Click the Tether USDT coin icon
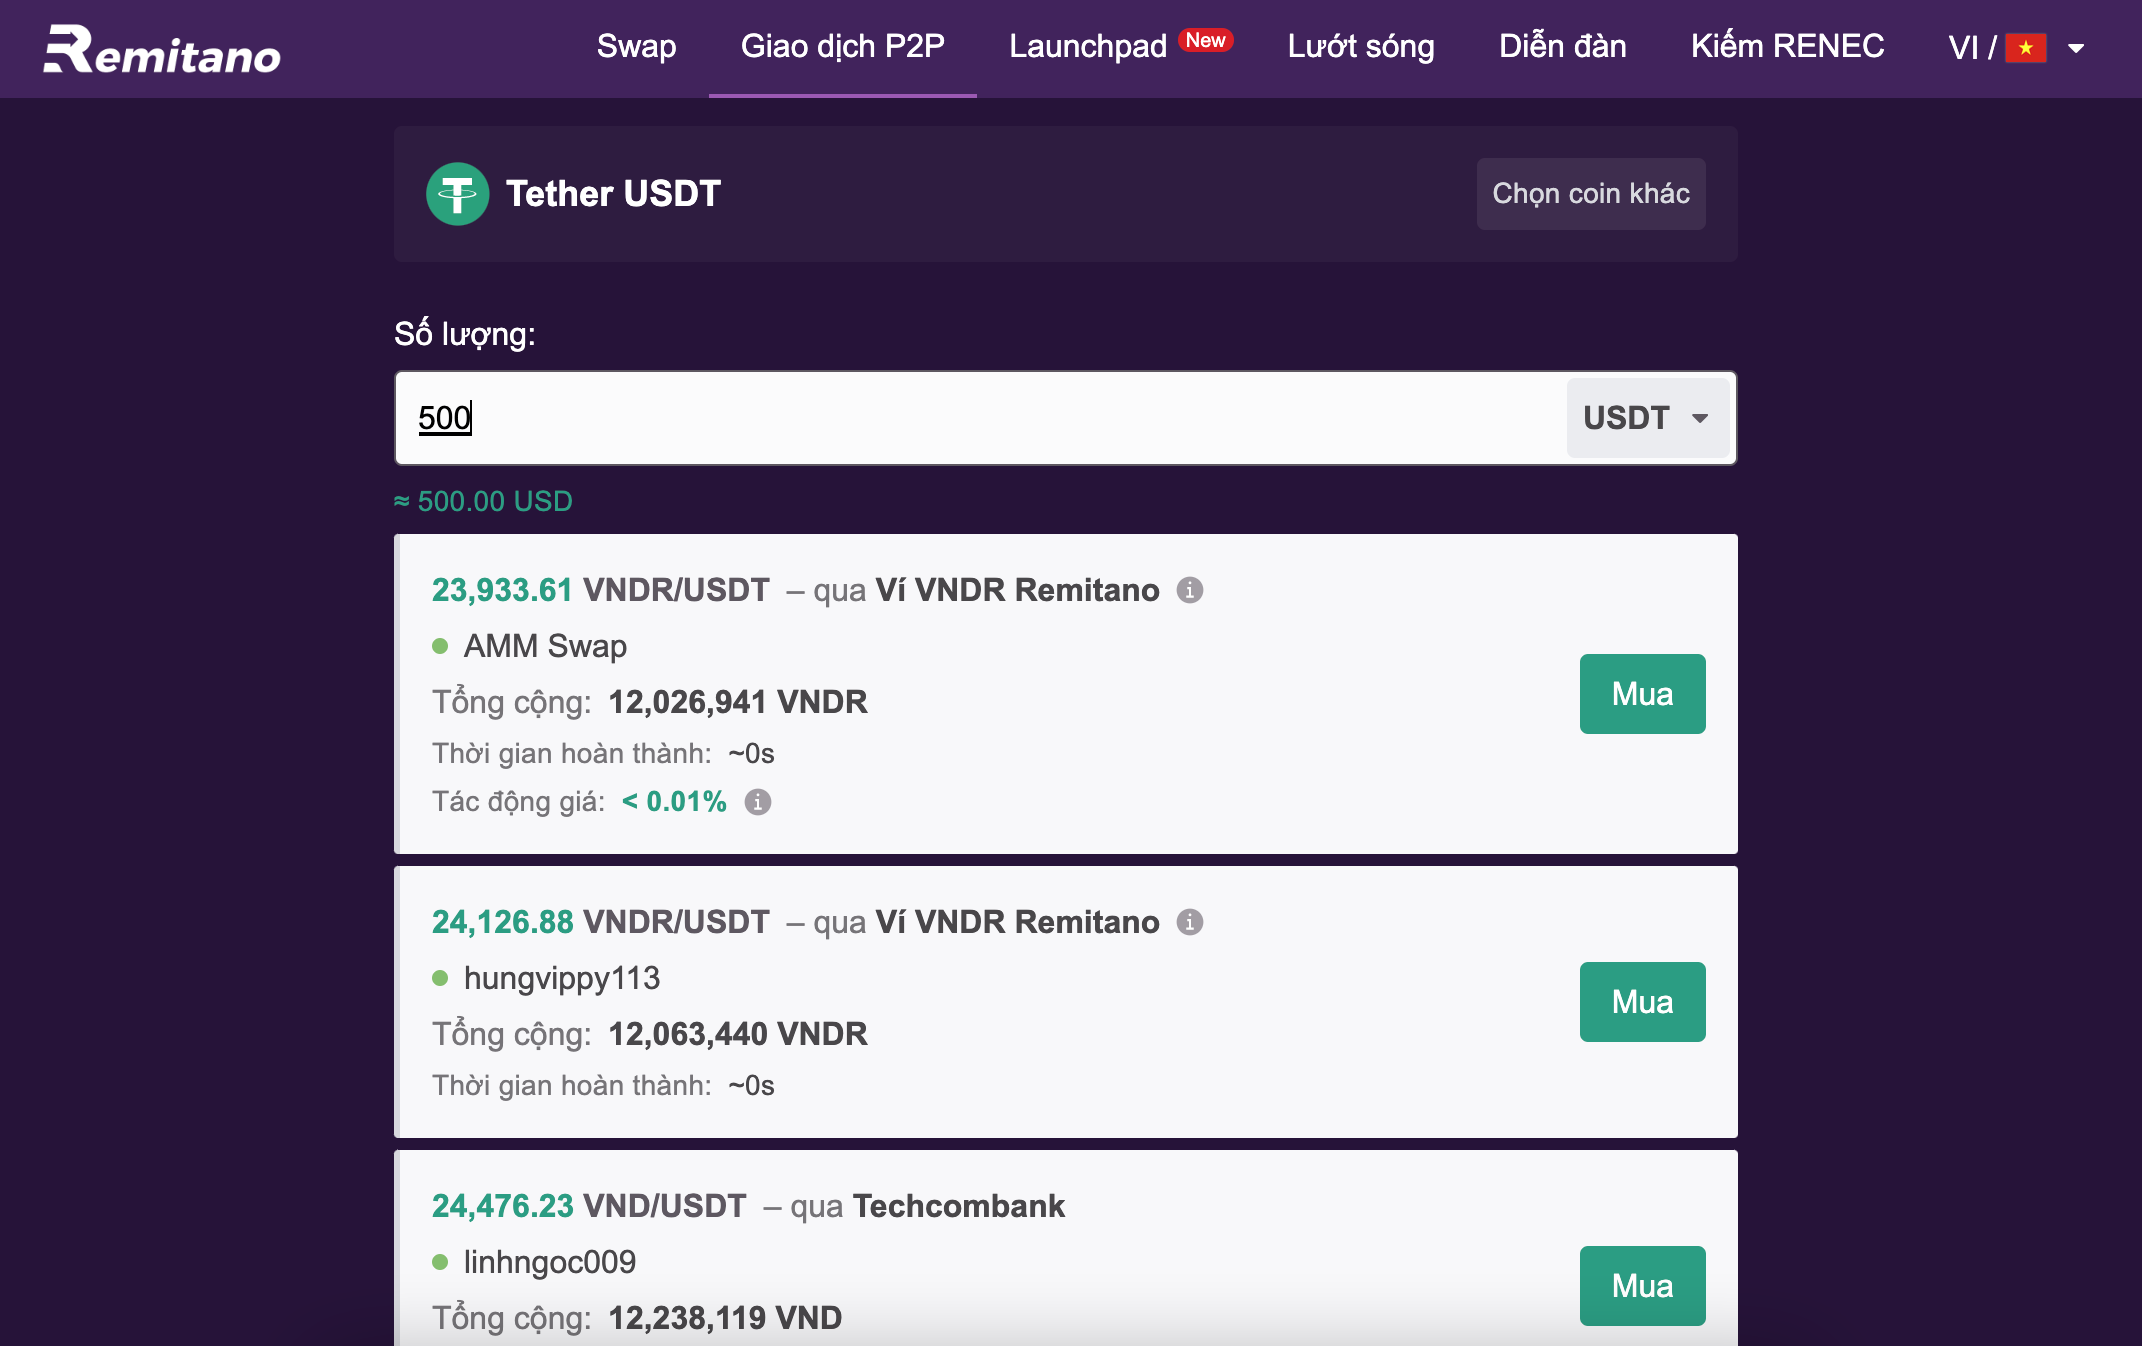This screenshot has width=2142, height=1346. [457, 194]
